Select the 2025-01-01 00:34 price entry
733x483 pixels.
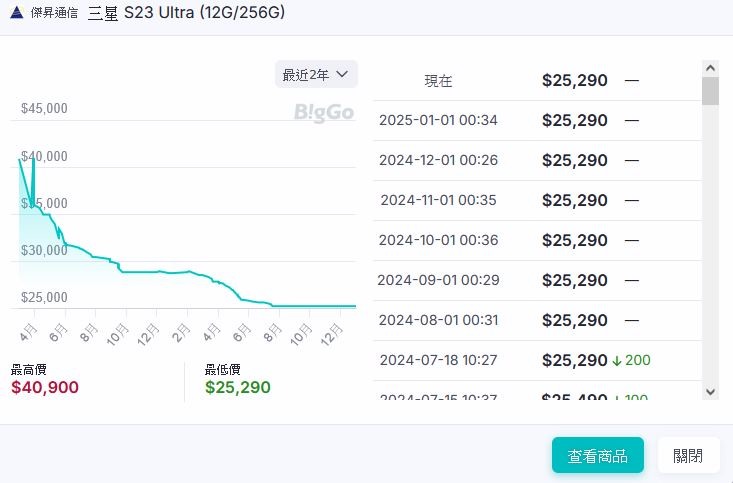pyautogui.click(x=537, y=121)
